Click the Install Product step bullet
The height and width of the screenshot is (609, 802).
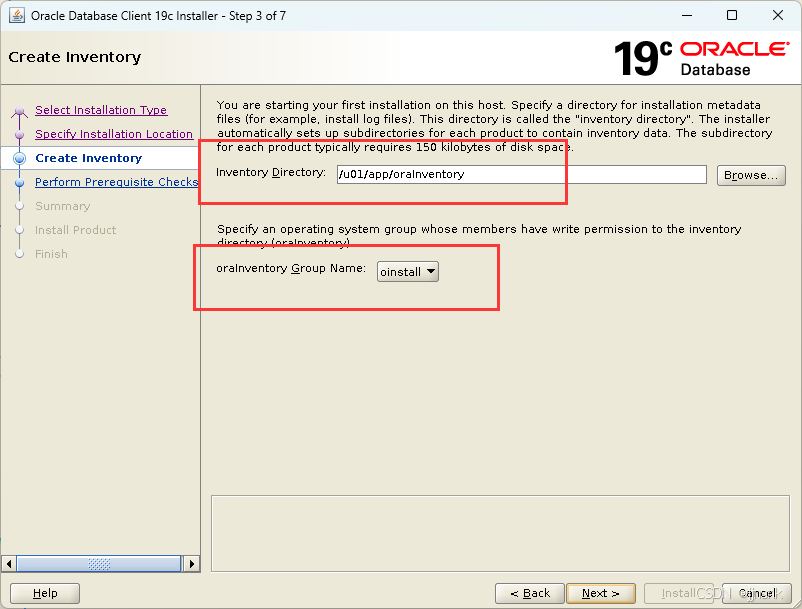pyautogui.click(x=19, y=230)
